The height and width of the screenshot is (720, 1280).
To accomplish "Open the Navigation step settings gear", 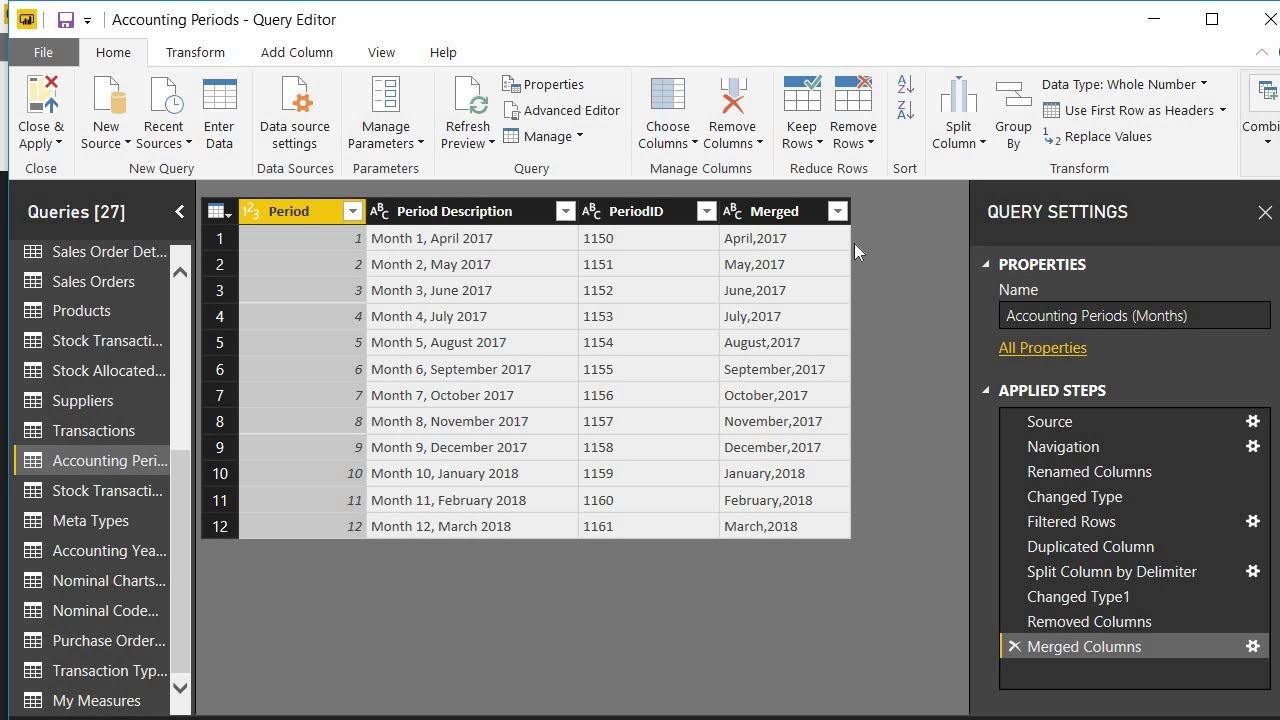I will point(1252,446).
